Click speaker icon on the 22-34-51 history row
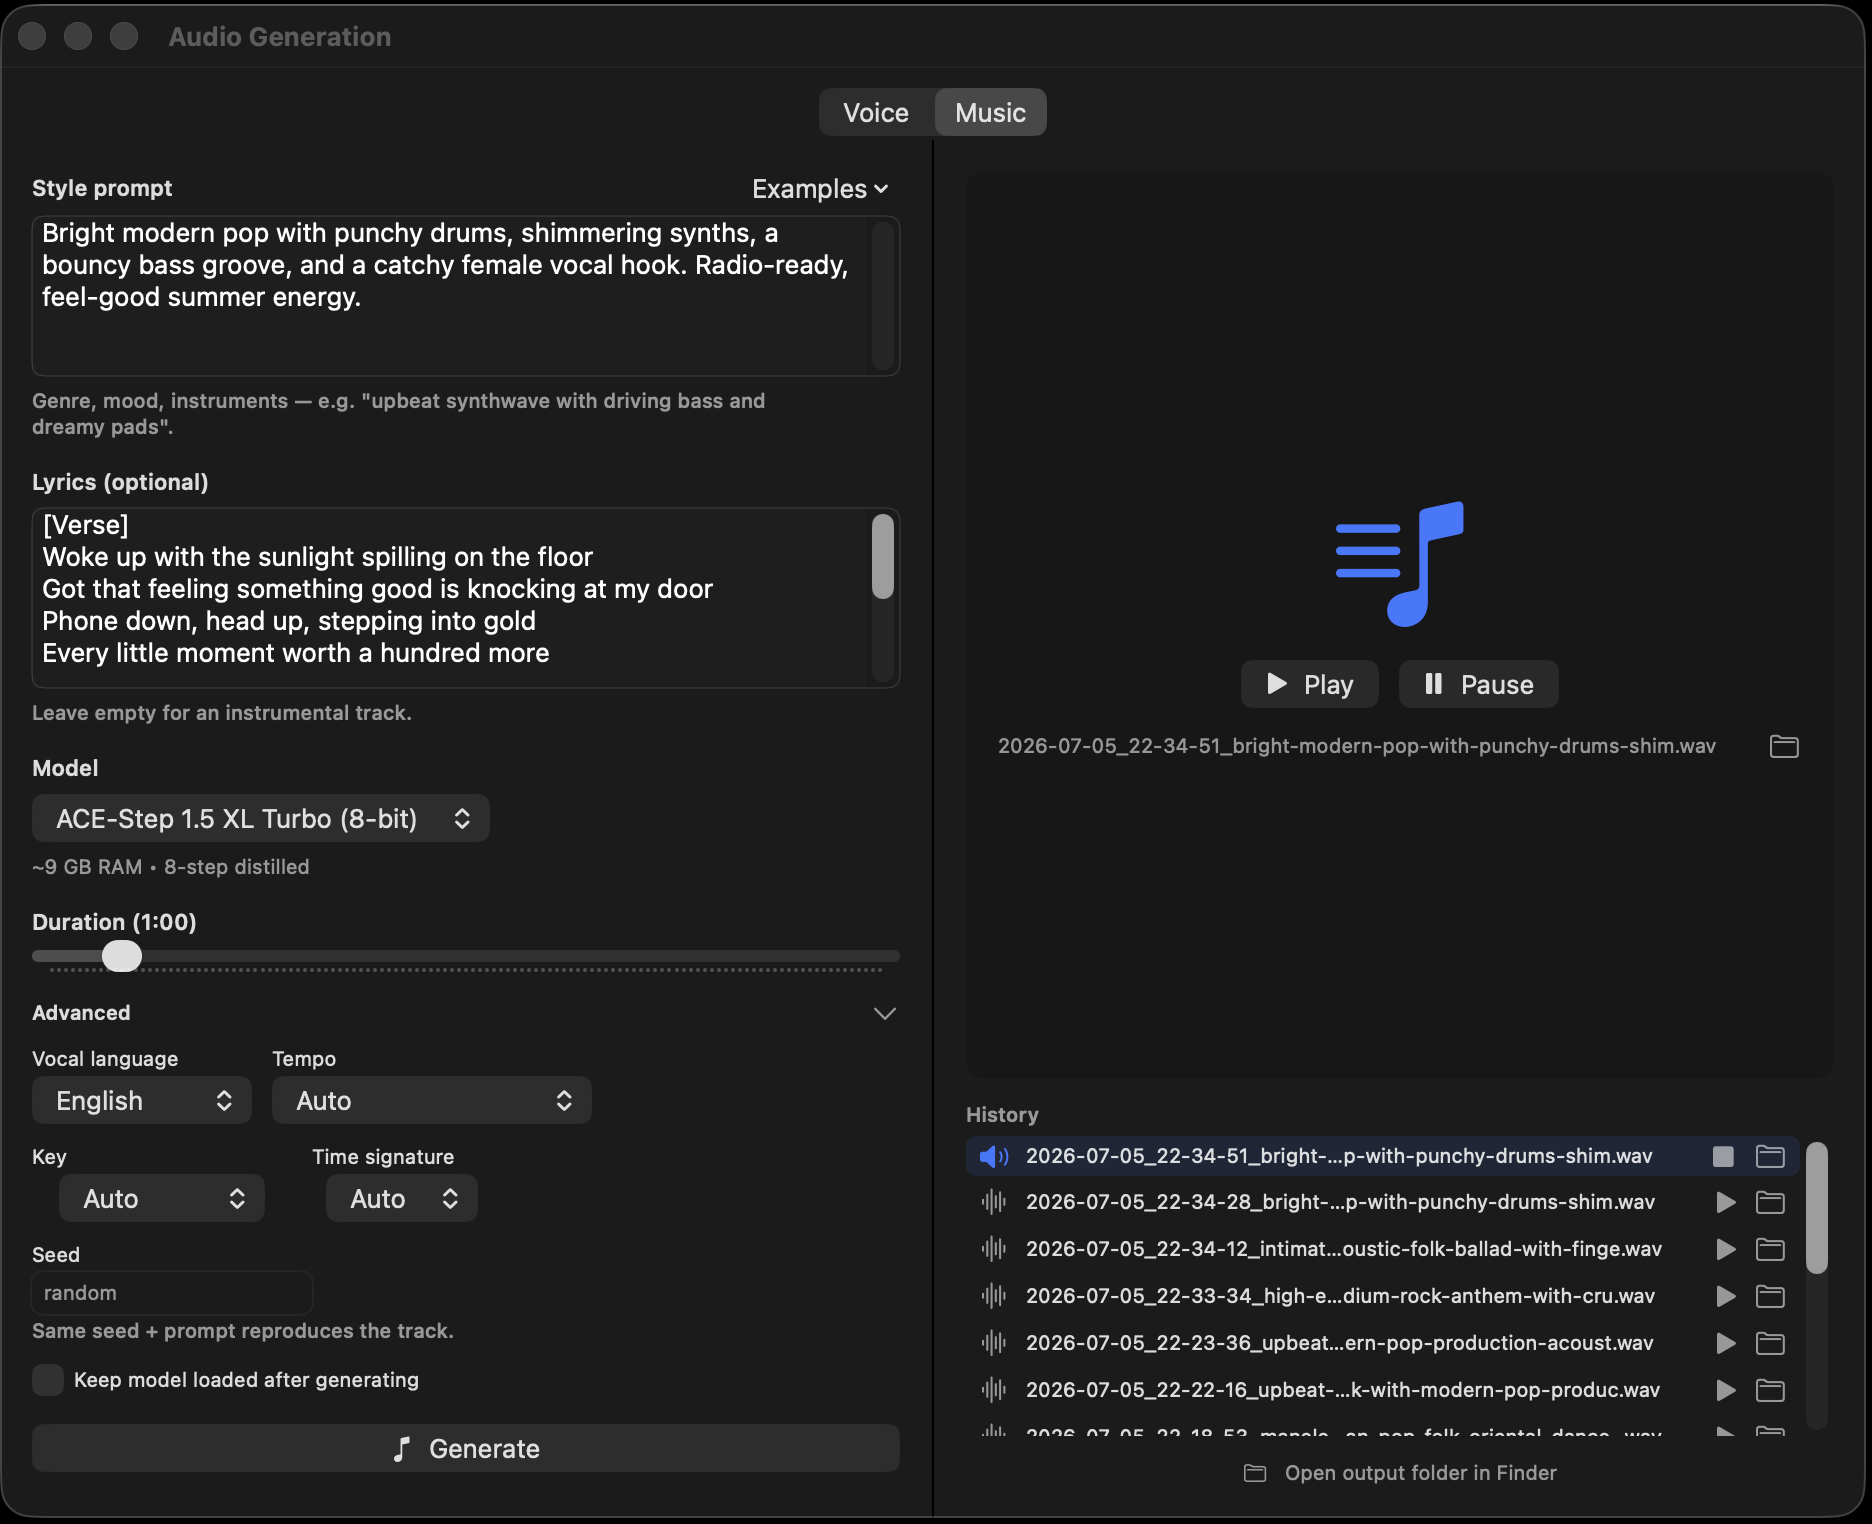1872x1524 pixels. pyautogui.click(x=994, y=1156)
